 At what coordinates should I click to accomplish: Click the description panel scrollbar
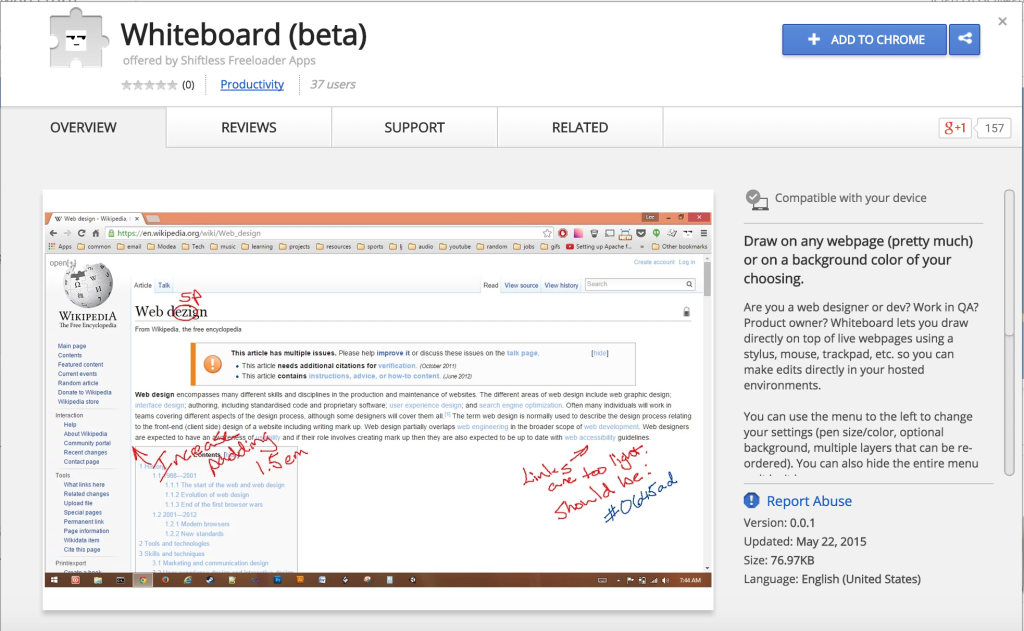[1009, 333]
